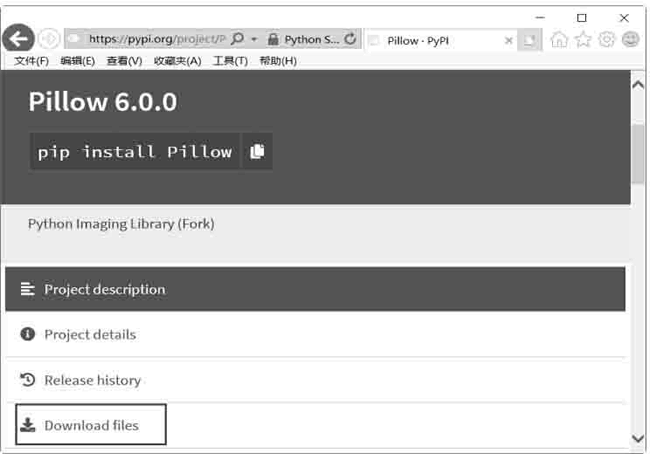Open the Project description section

(315, 289)
